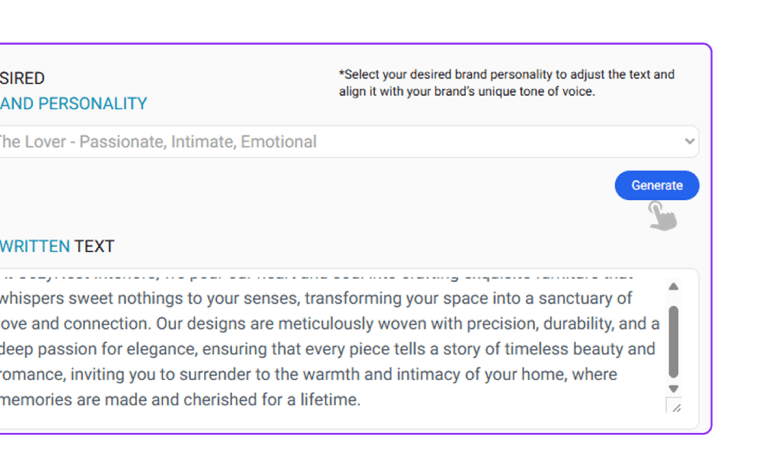Click inside the rewritten text area

[330, 350]
